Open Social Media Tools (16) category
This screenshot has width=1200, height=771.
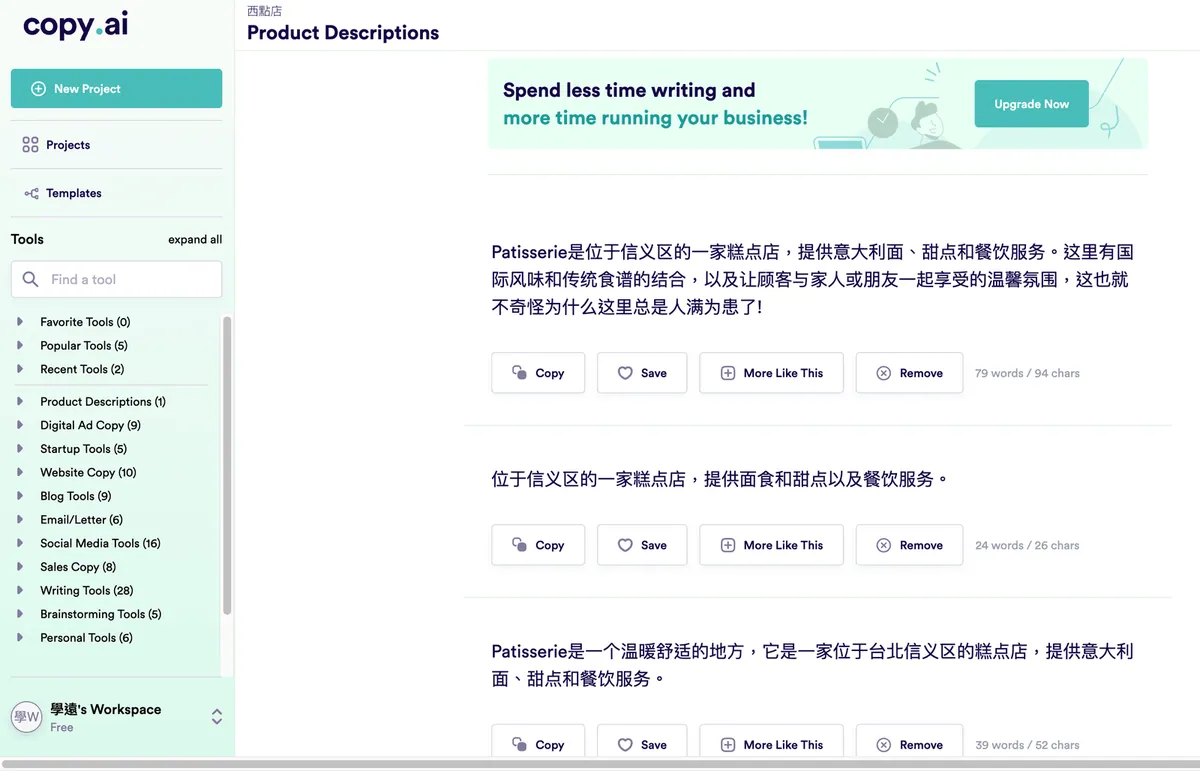tap(100, 544)
